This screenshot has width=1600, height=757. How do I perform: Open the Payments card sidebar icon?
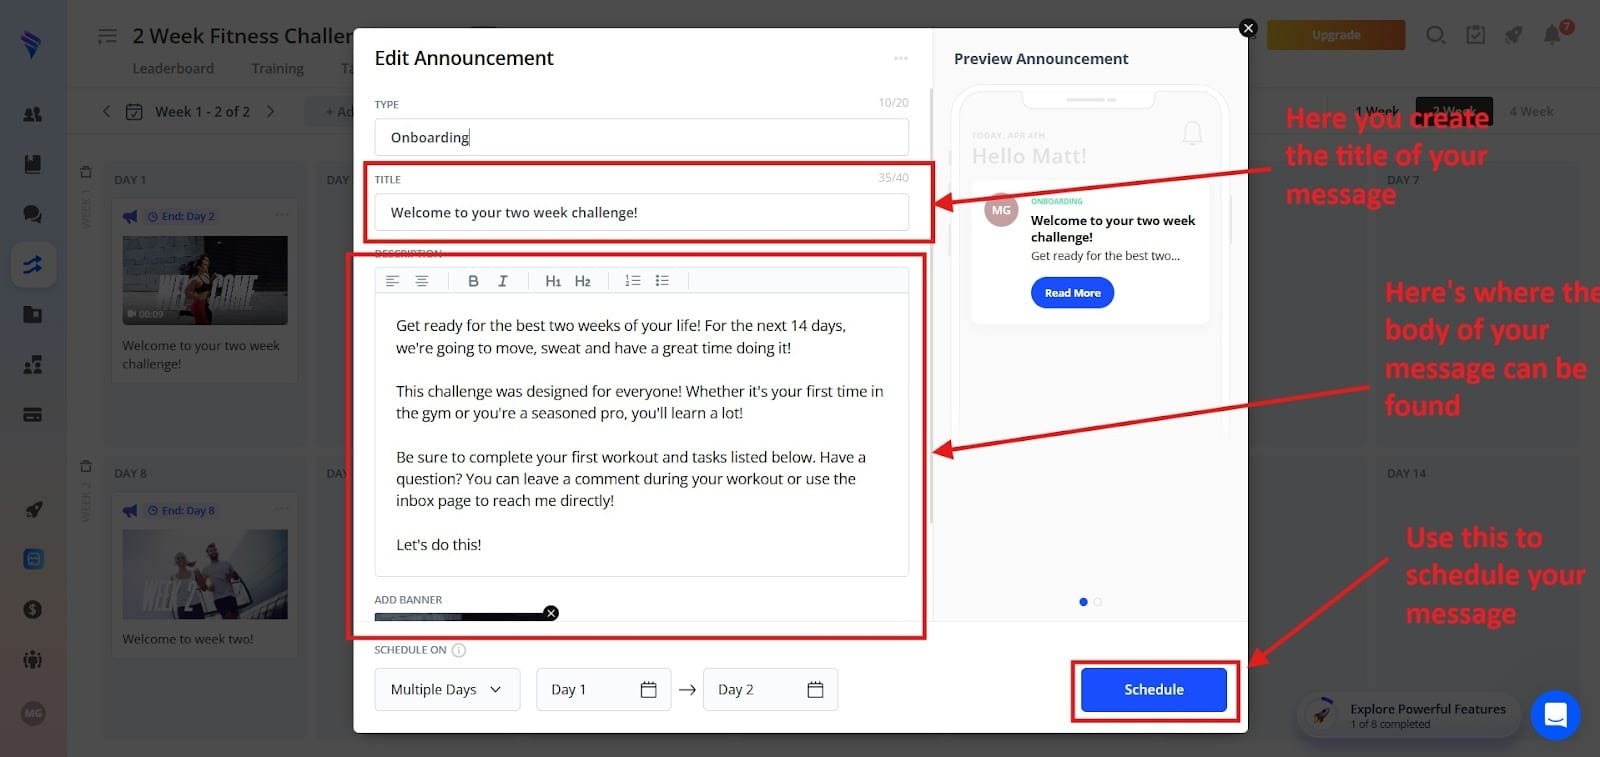pyautogui.click(x=33, y=414)
